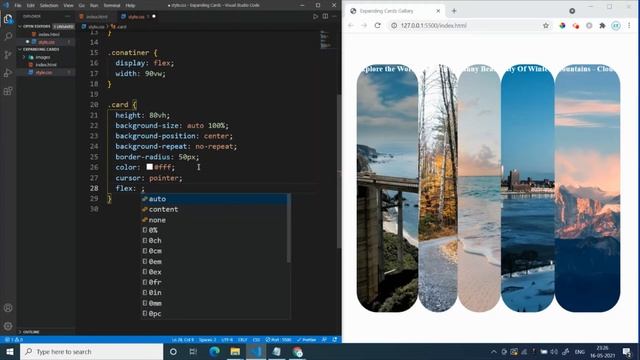Open the Source Control view
The height and width of the screenshot is (360, 640).
click(8, 55)
